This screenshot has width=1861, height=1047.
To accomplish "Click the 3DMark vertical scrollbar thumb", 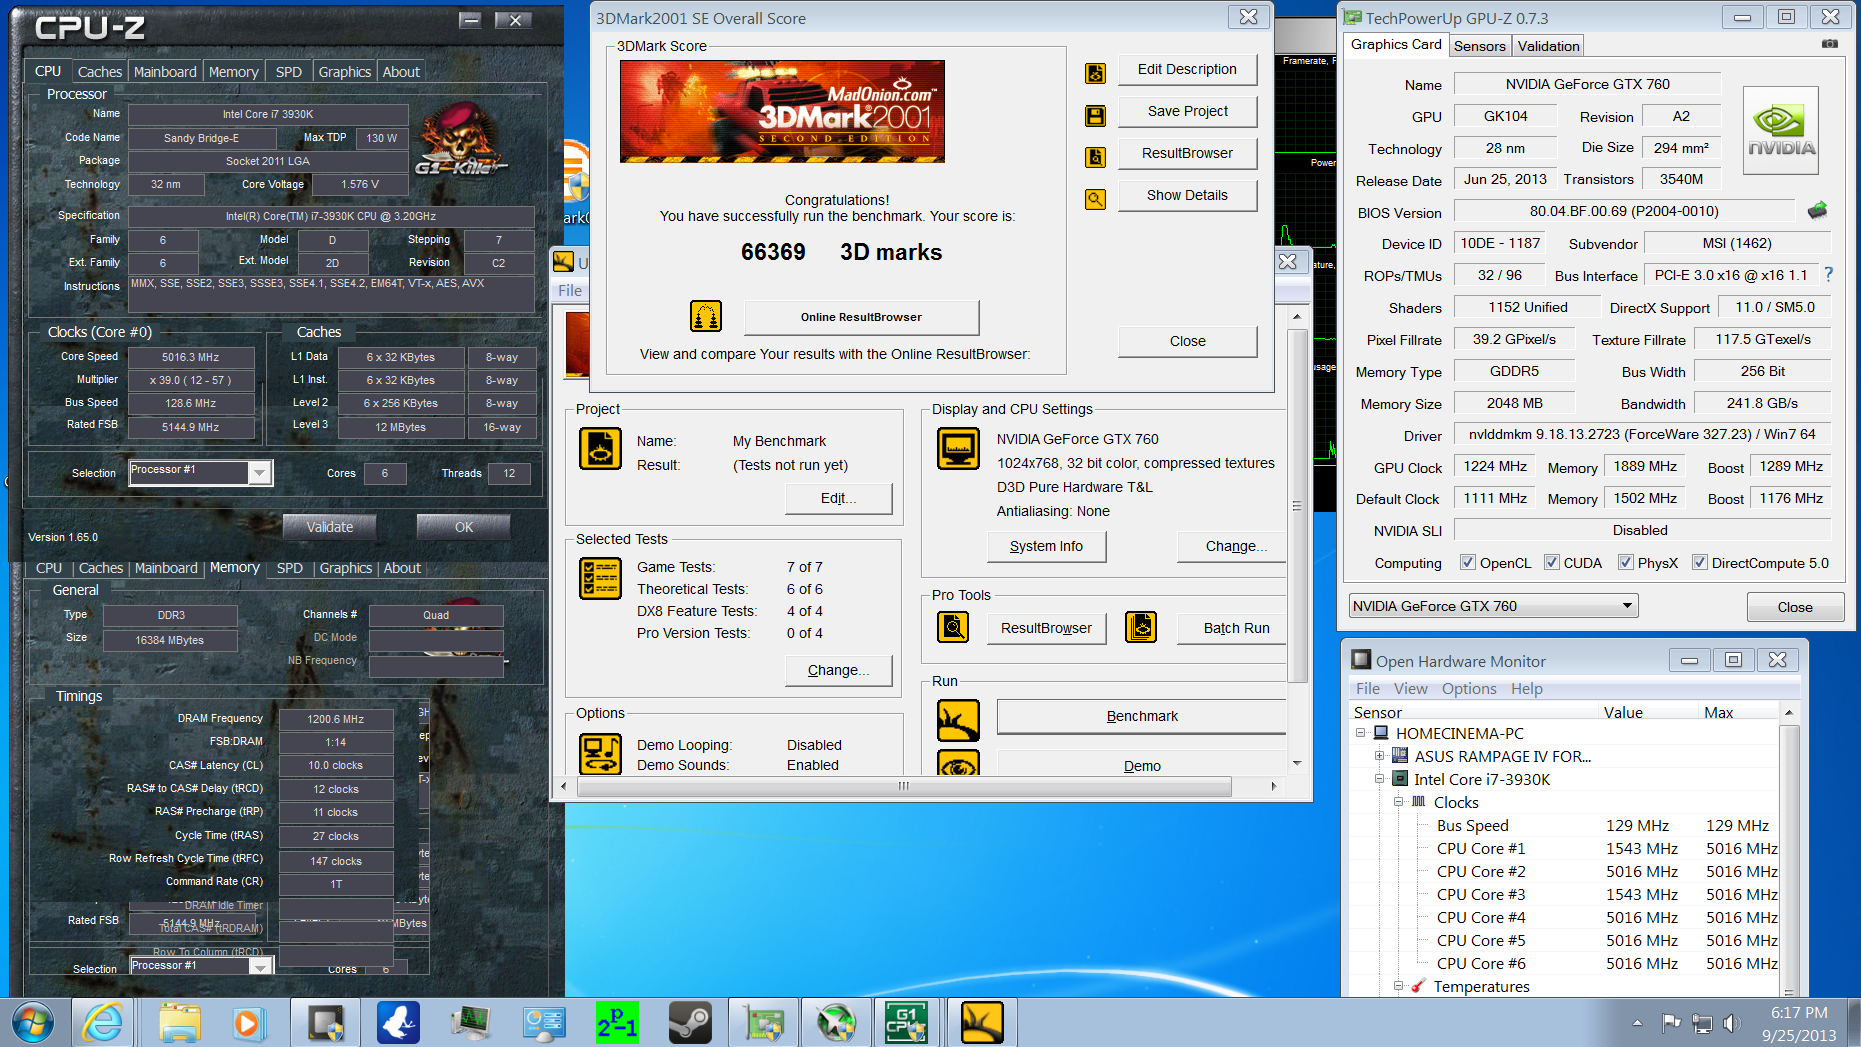I will (1297, 505).
